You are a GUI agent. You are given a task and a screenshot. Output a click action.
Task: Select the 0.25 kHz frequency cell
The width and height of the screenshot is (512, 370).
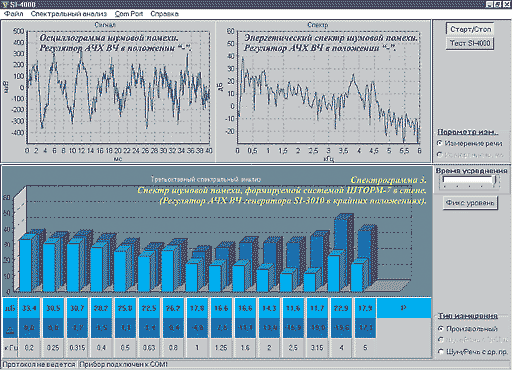53,348
